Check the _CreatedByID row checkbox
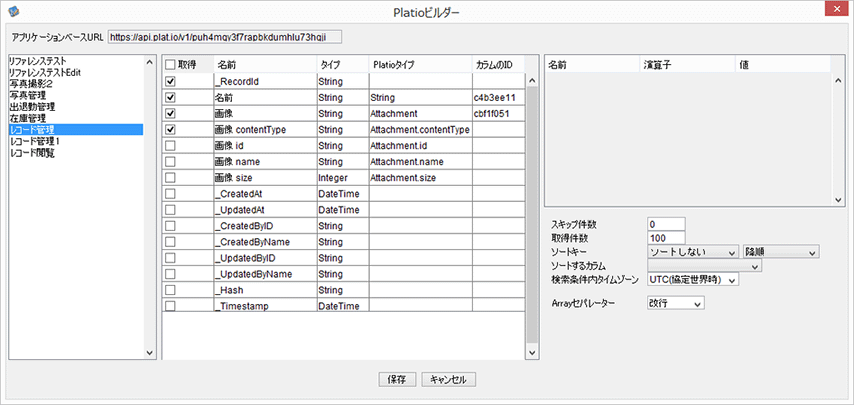 click(170, 226)
